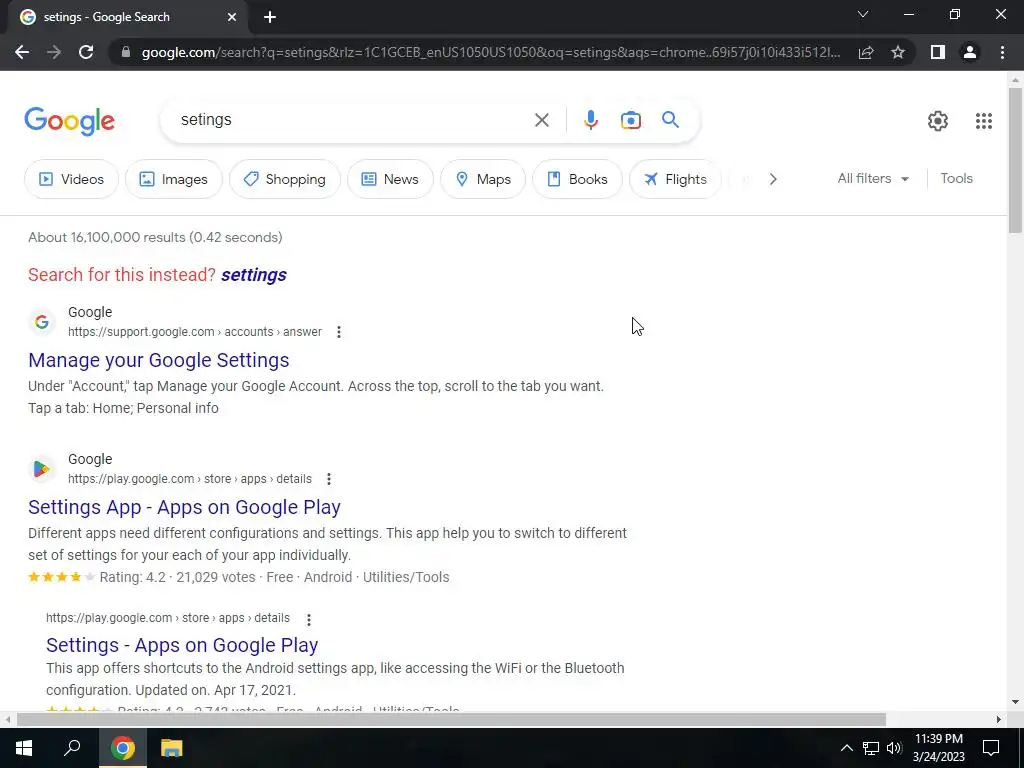
Task: Open the Windows Start menu
Action: [x=24, y=748]
